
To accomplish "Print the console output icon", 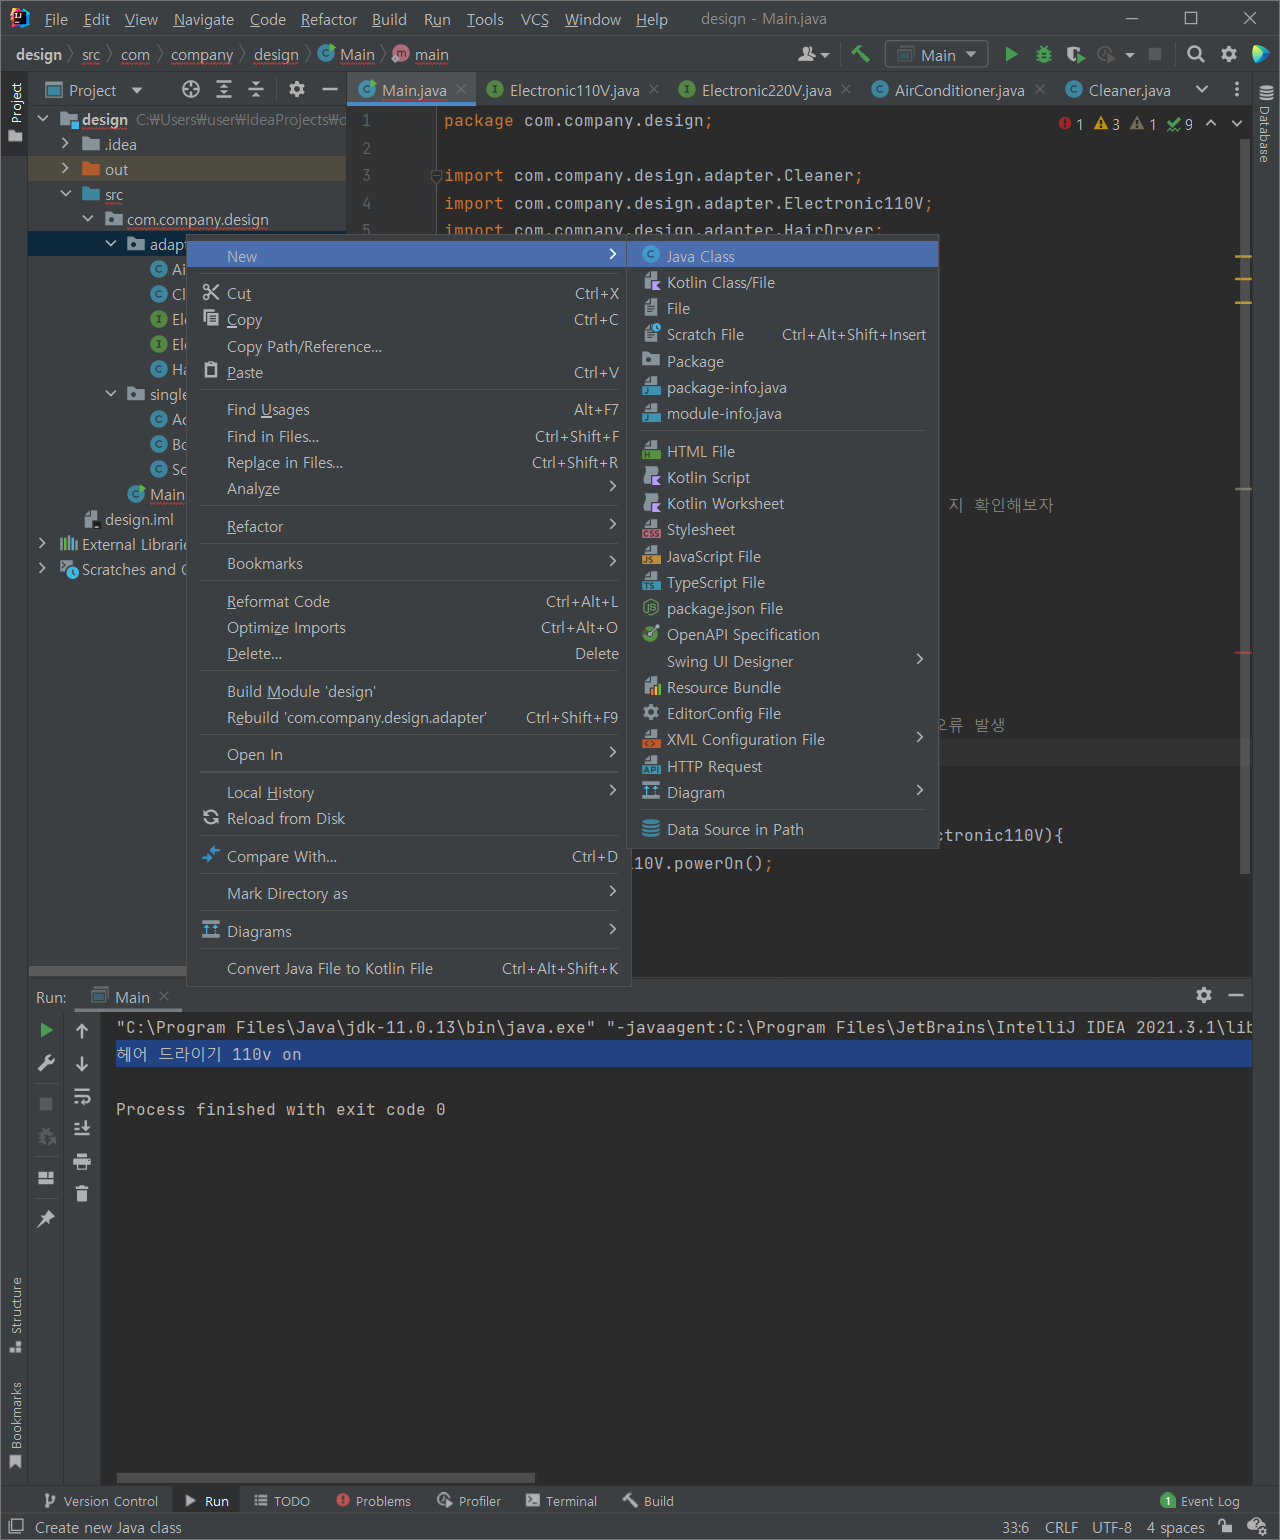I will pos(82,1161).
